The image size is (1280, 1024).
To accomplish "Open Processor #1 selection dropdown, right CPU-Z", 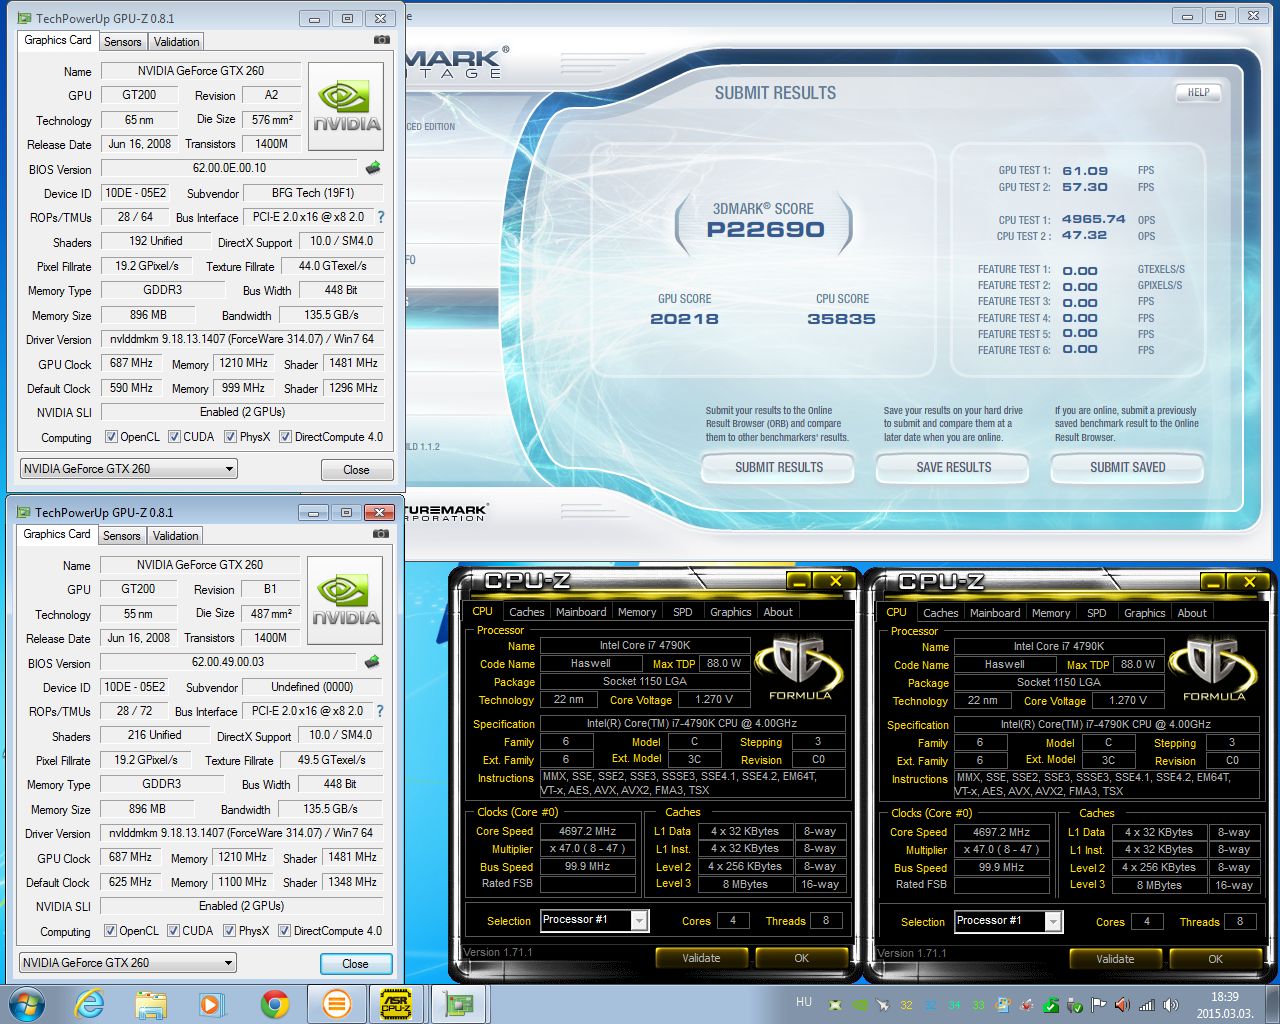I will point(1008,921).
